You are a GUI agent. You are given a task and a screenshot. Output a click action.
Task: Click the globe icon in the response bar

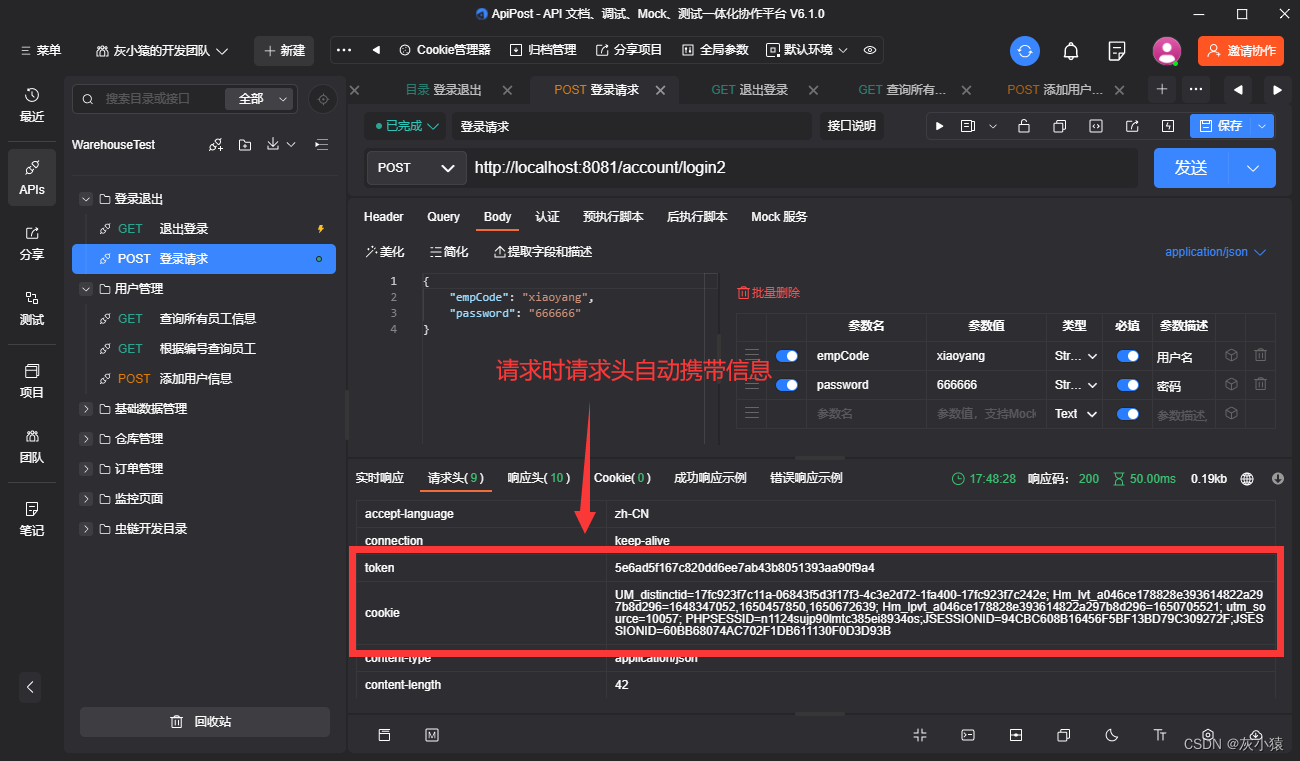(1247, 479)
